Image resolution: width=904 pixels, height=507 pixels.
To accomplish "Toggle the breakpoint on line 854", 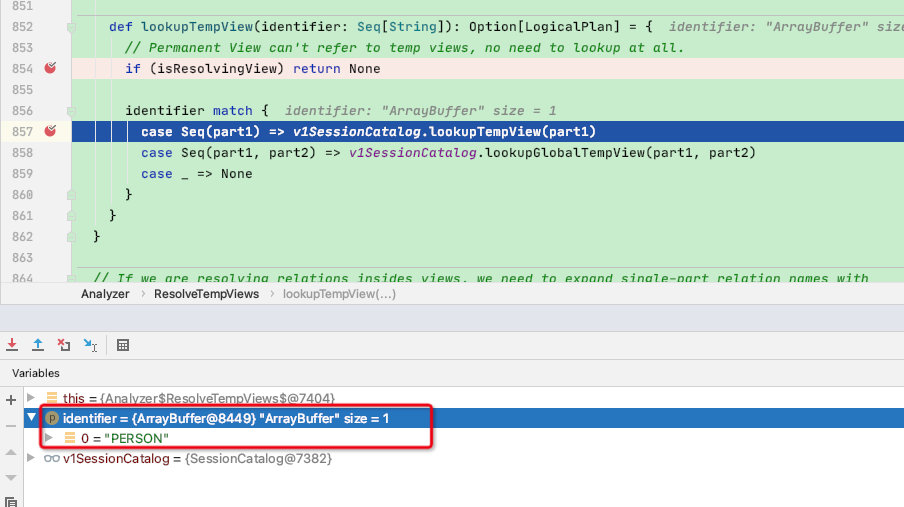I will [50, 68].
